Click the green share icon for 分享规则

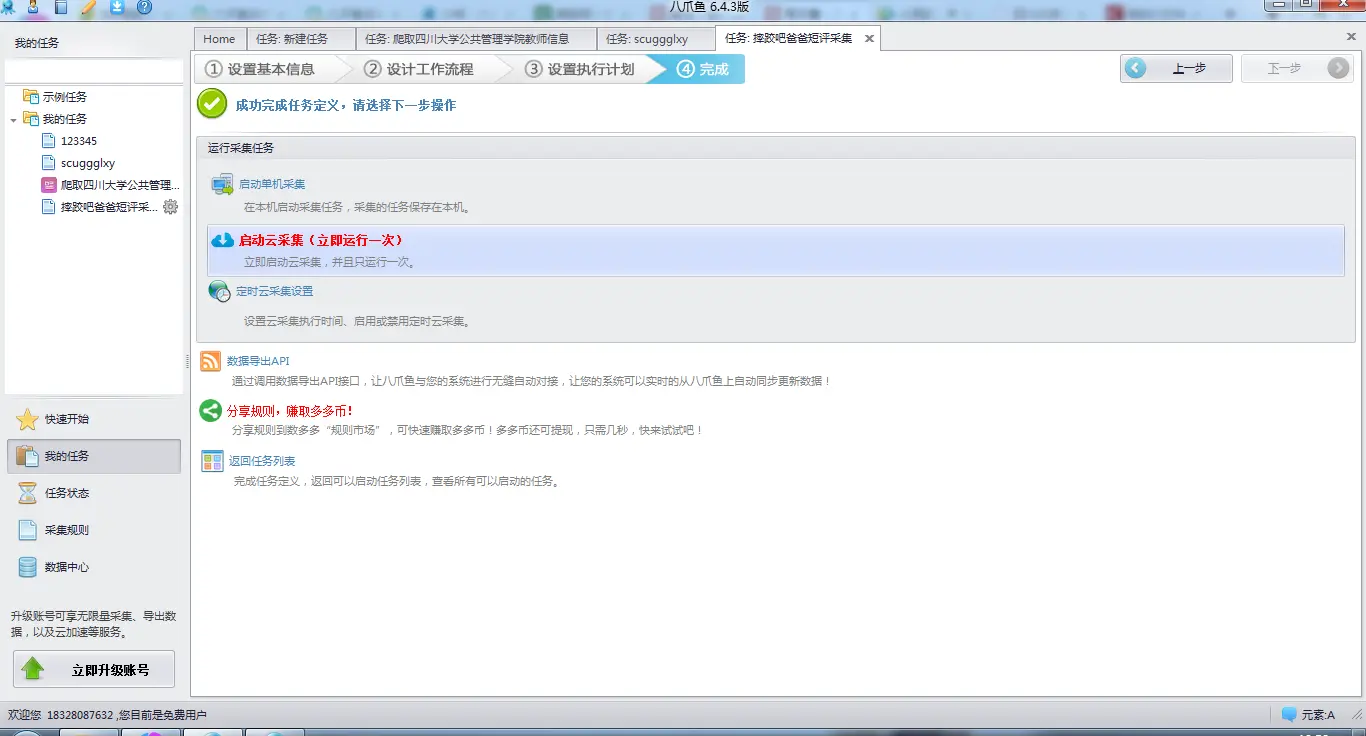point(211,411)
